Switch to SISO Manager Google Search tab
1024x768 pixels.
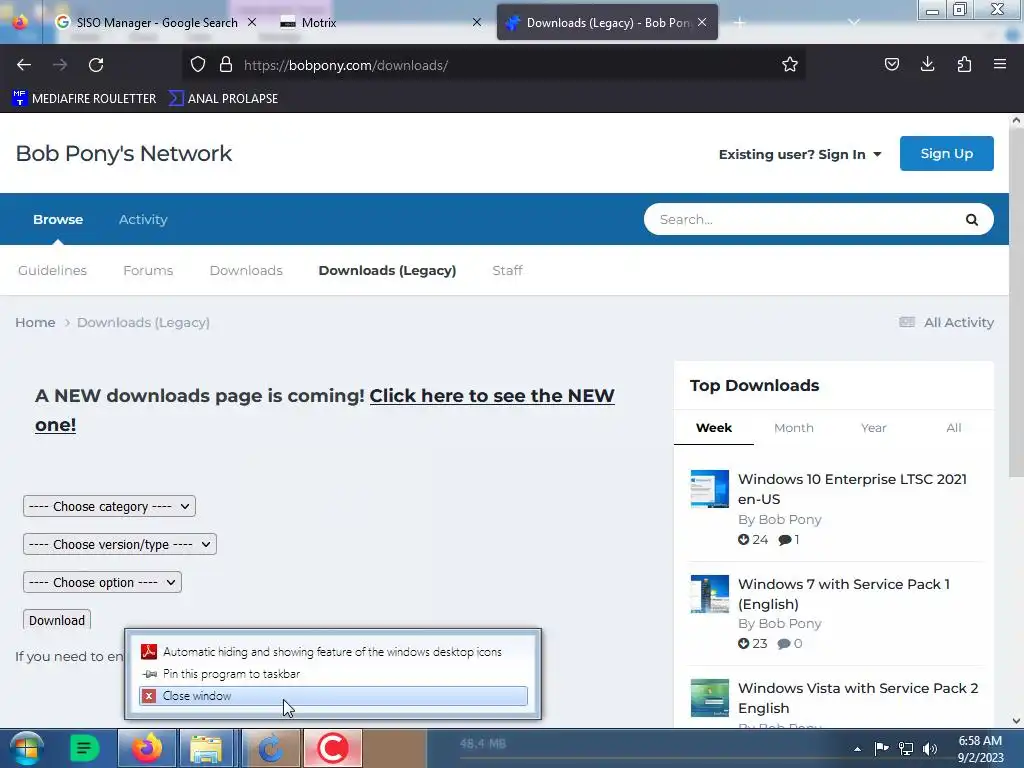point(157,22)
